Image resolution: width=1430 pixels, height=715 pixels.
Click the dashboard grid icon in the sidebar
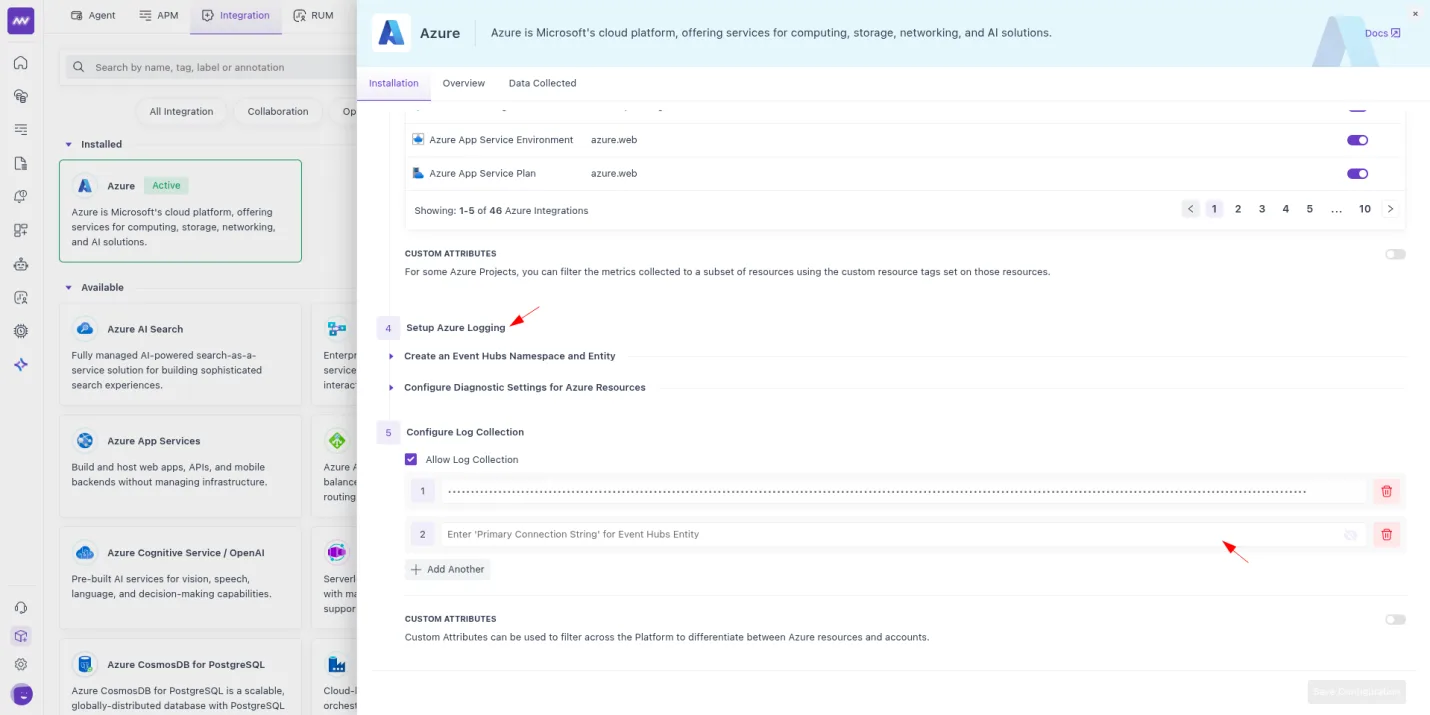coord(21,230)
